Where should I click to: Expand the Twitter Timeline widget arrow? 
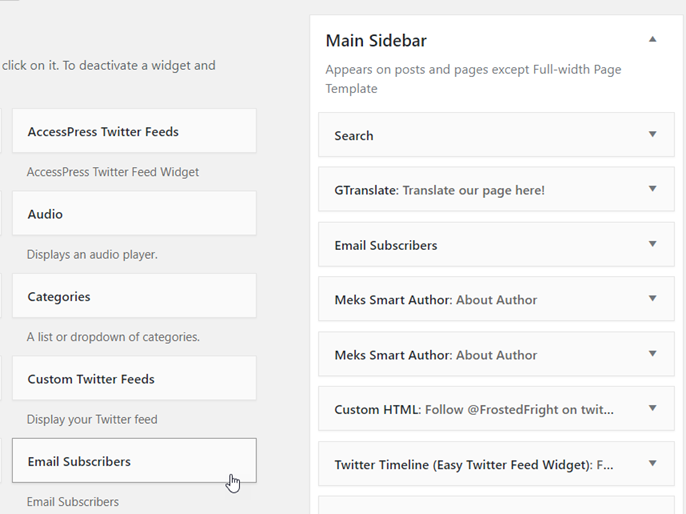point(652,463)
